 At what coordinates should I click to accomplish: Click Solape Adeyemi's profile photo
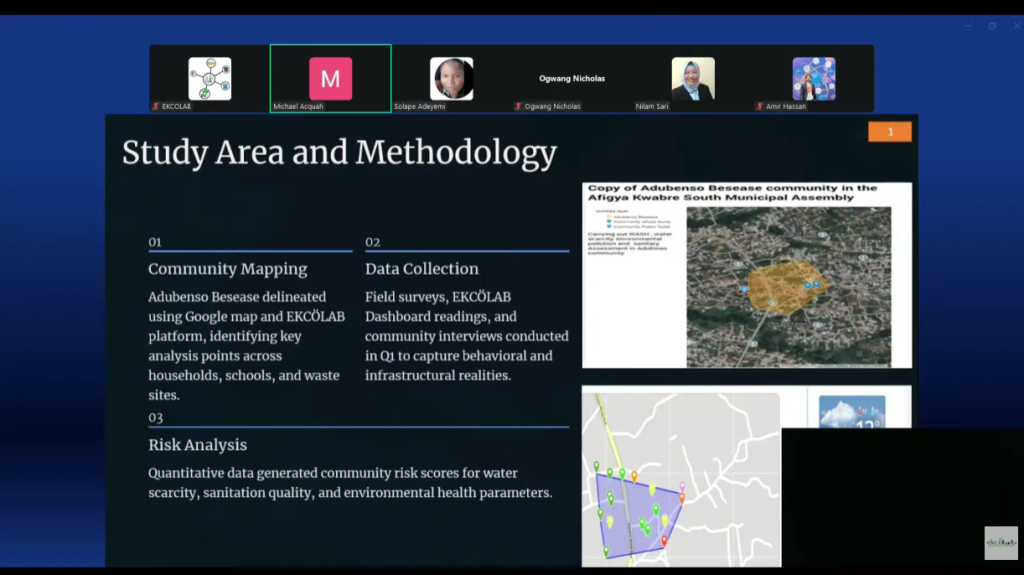click(x=451, y=78)
